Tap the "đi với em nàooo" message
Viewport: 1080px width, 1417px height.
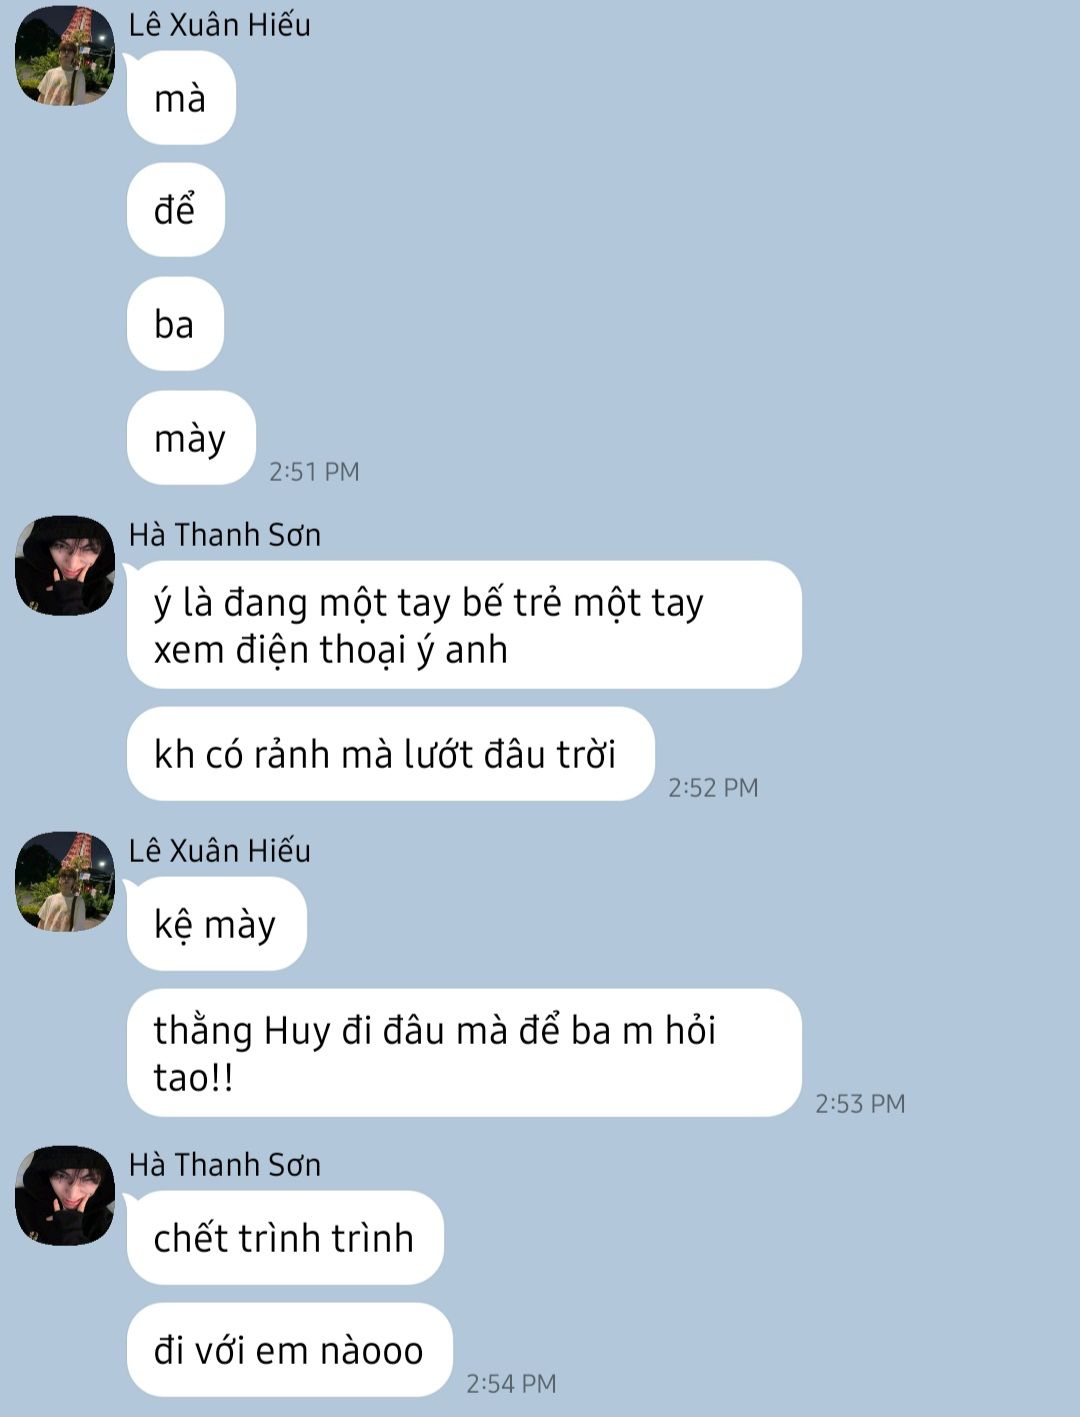[290, 1350]
